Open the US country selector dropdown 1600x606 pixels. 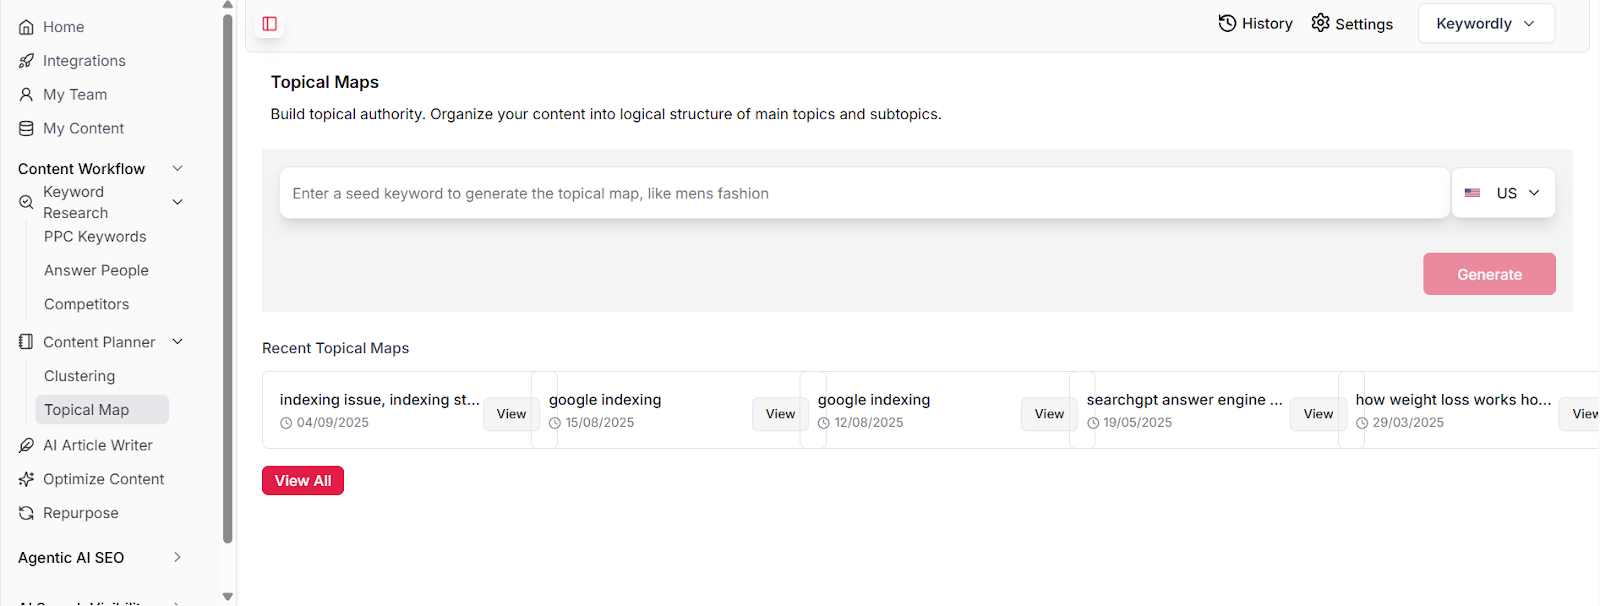1503,193
